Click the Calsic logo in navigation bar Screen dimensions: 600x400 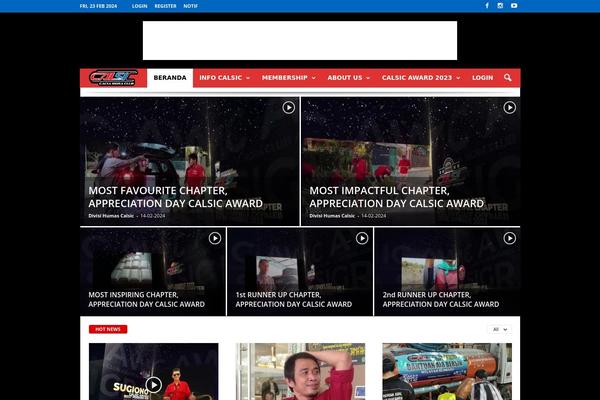tap(113, 78)
